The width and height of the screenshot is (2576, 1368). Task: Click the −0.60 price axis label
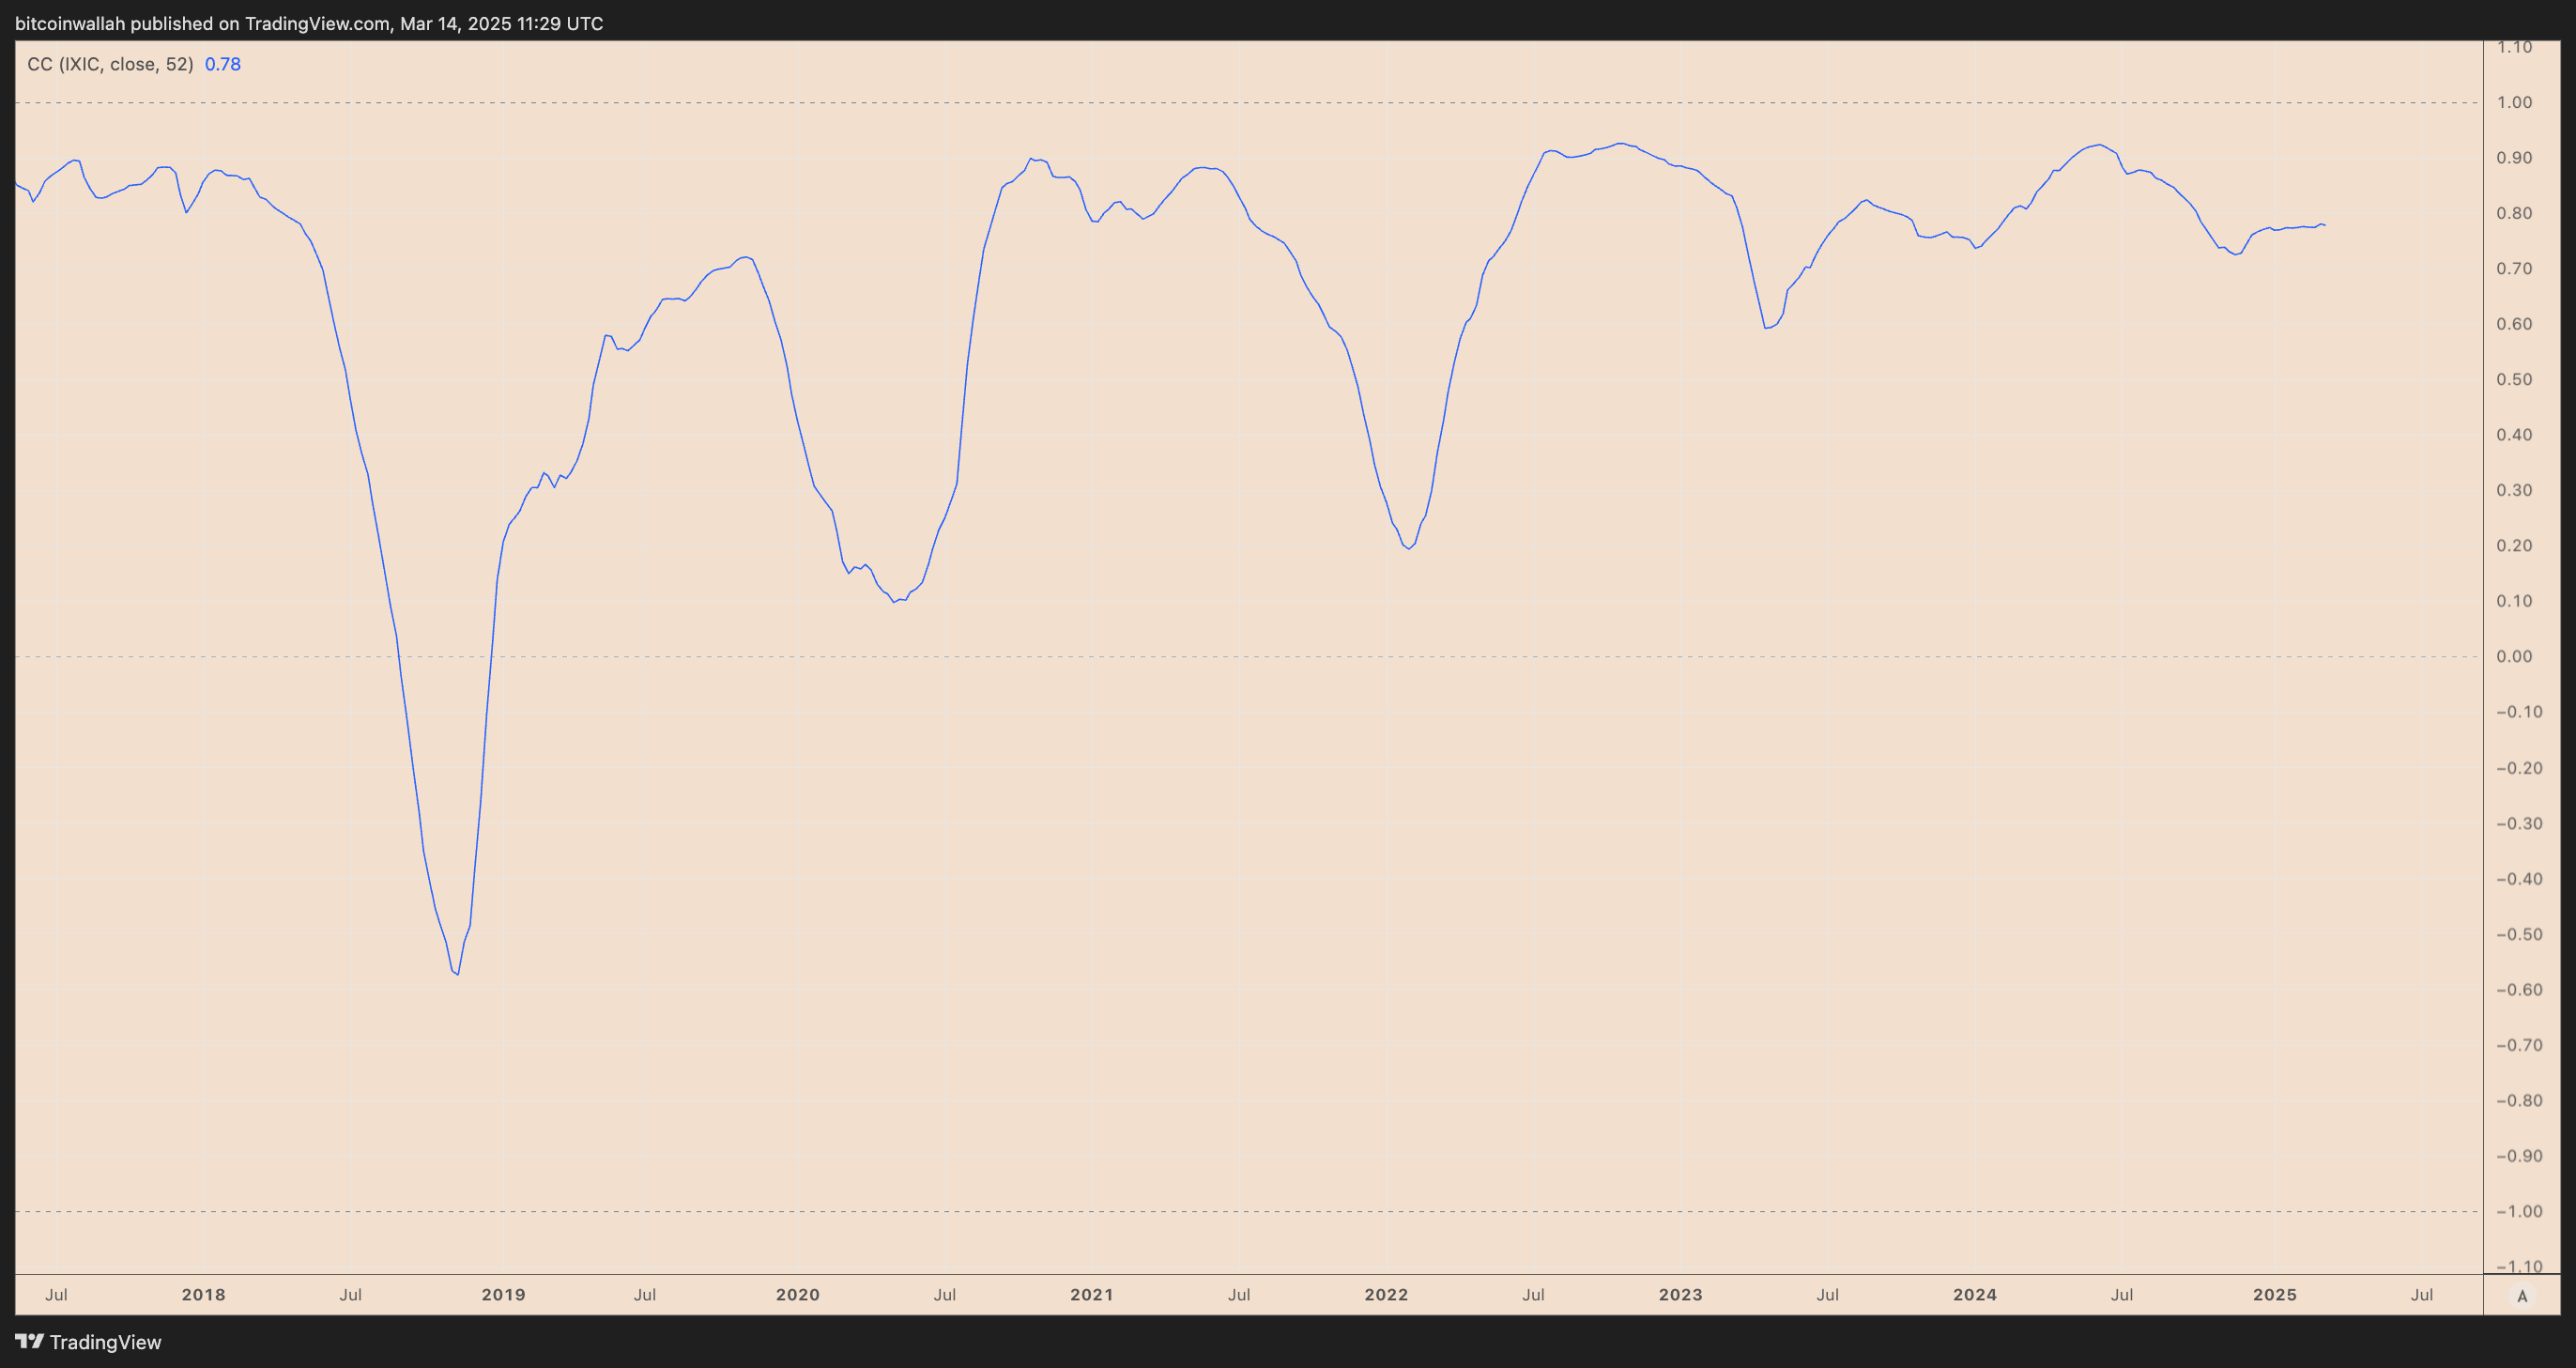[2519, 989]
